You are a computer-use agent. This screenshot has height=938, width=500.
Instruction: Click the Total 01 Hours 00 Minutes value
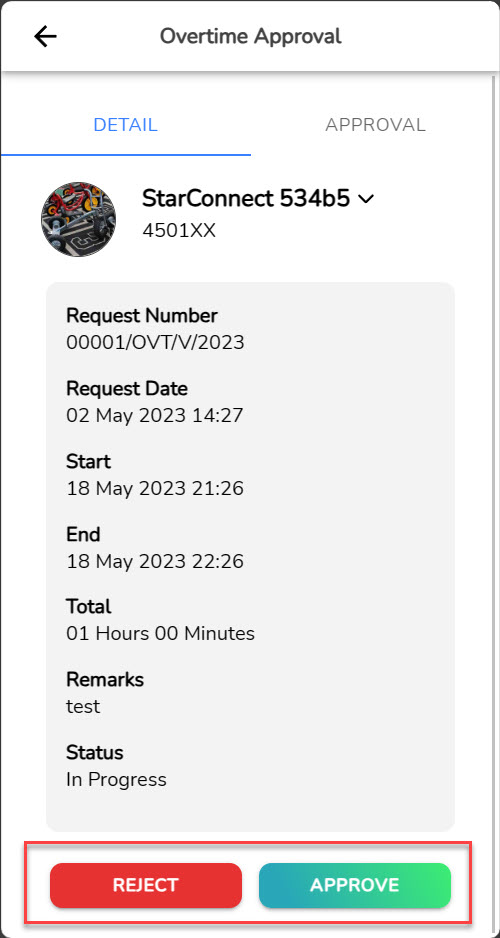tap(160, 634)
